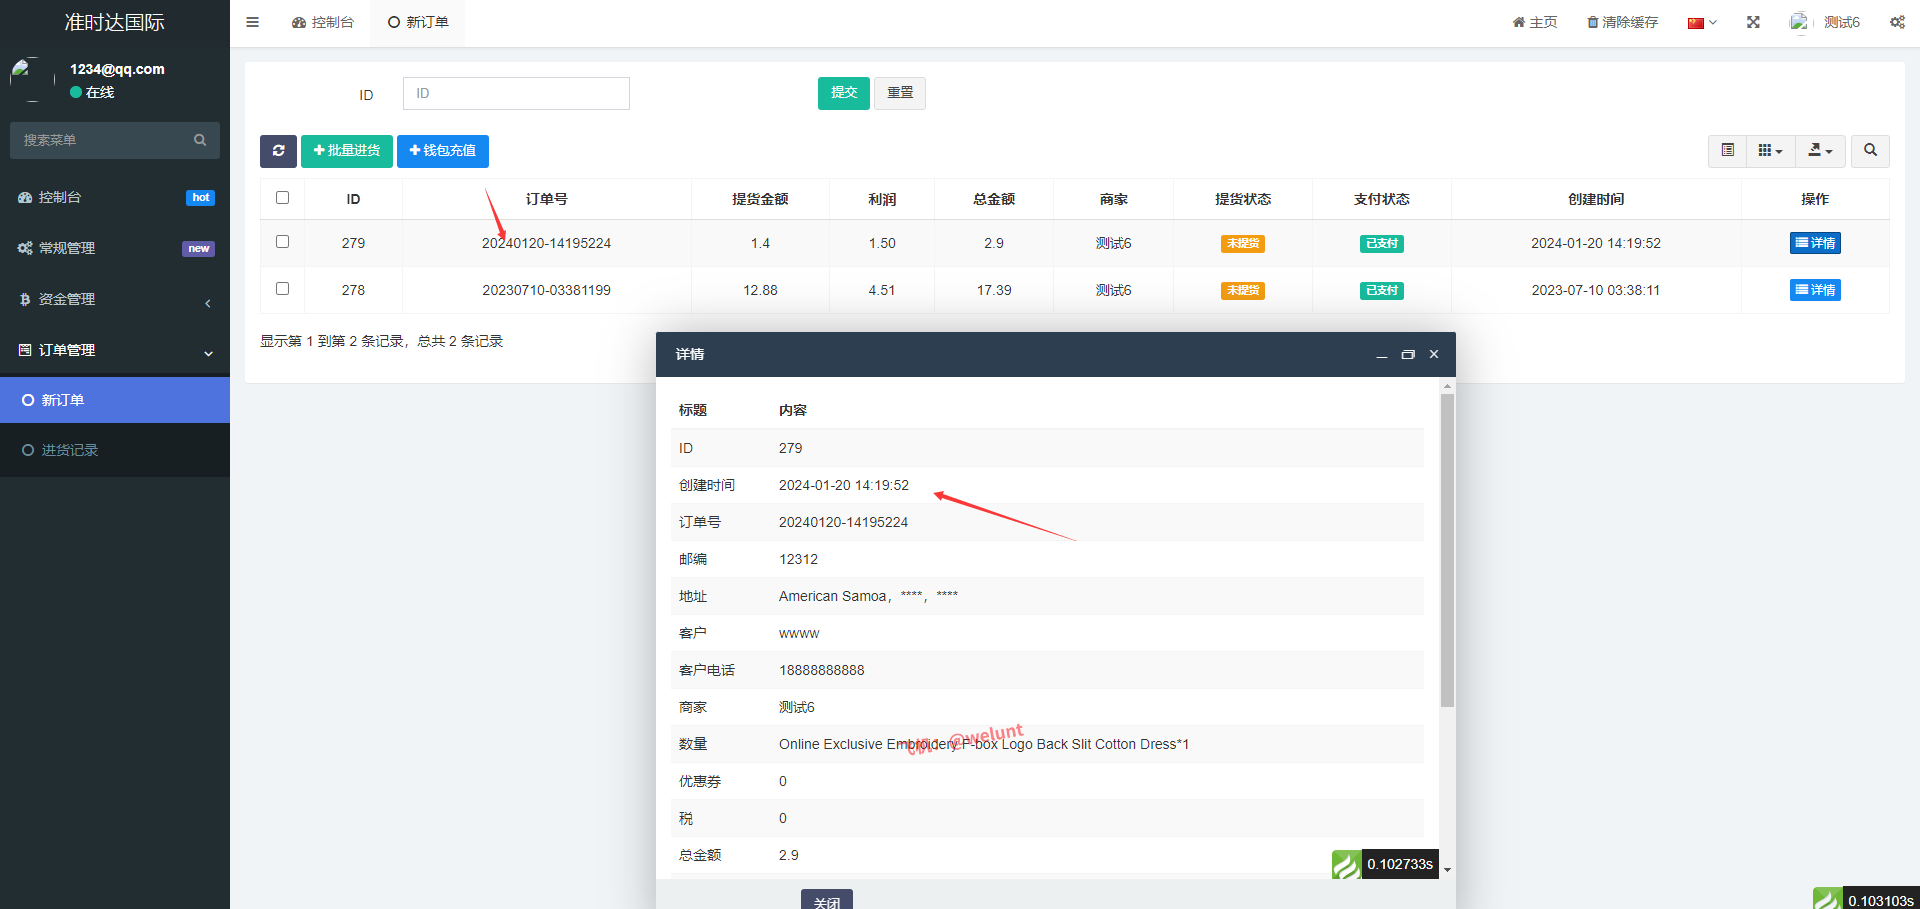Select the checkbox for order 279
The height and width of the screenshot is (909, 1920).
[282, 242]
